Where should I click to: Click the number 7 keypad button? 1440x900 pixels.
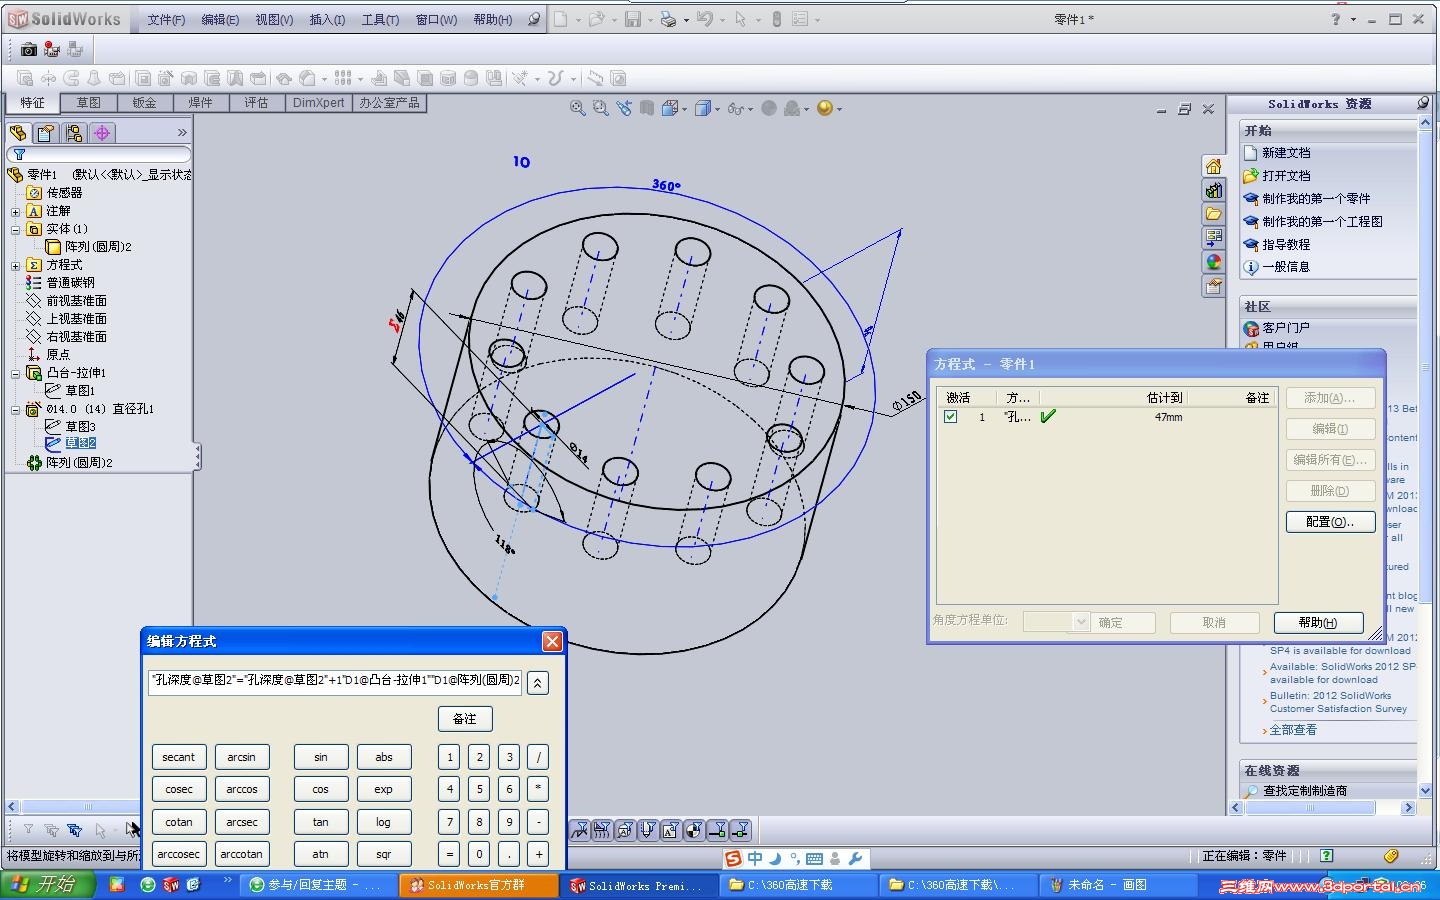pos(450,822)
